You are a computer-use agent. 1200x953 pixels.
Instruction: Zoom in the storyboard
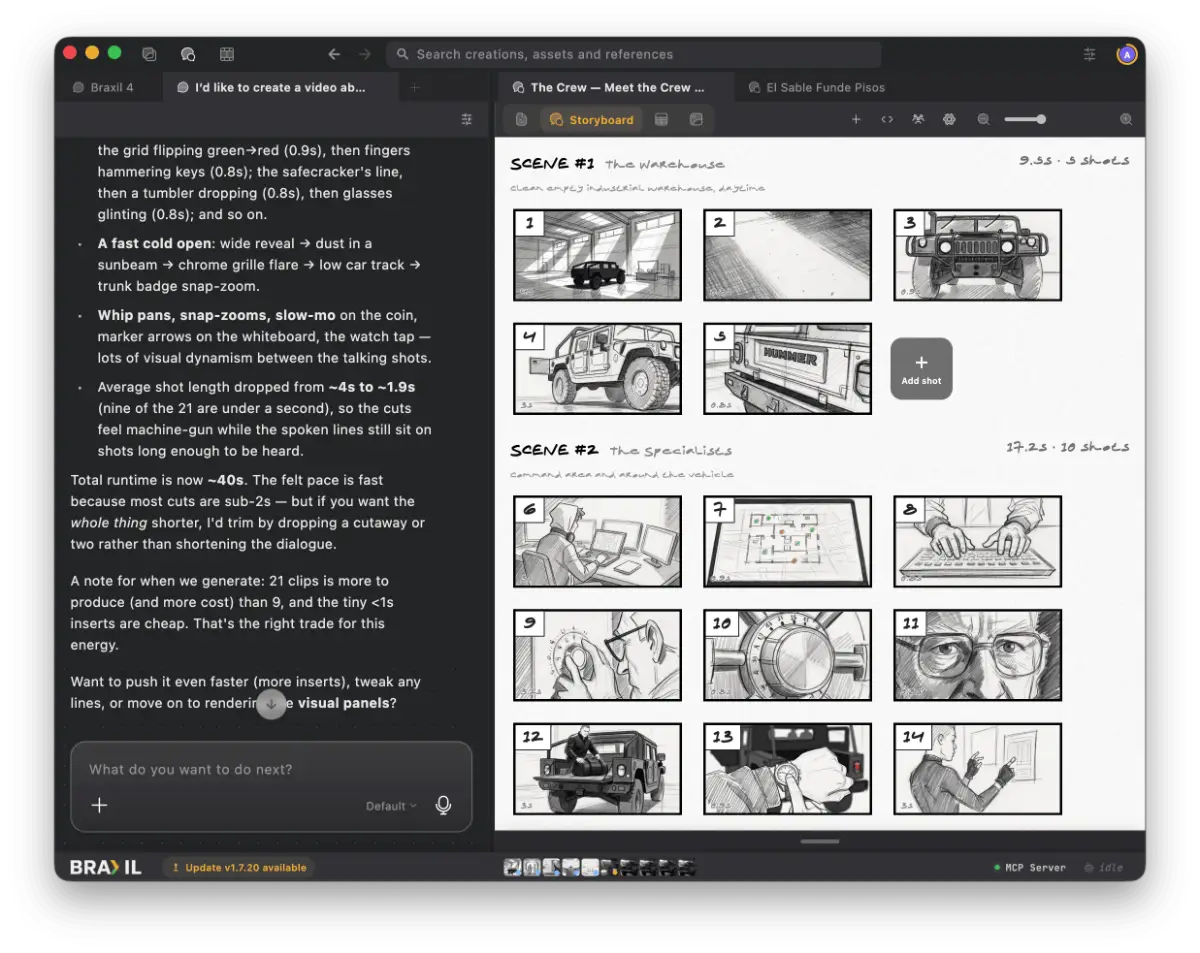pos(1126,119)
